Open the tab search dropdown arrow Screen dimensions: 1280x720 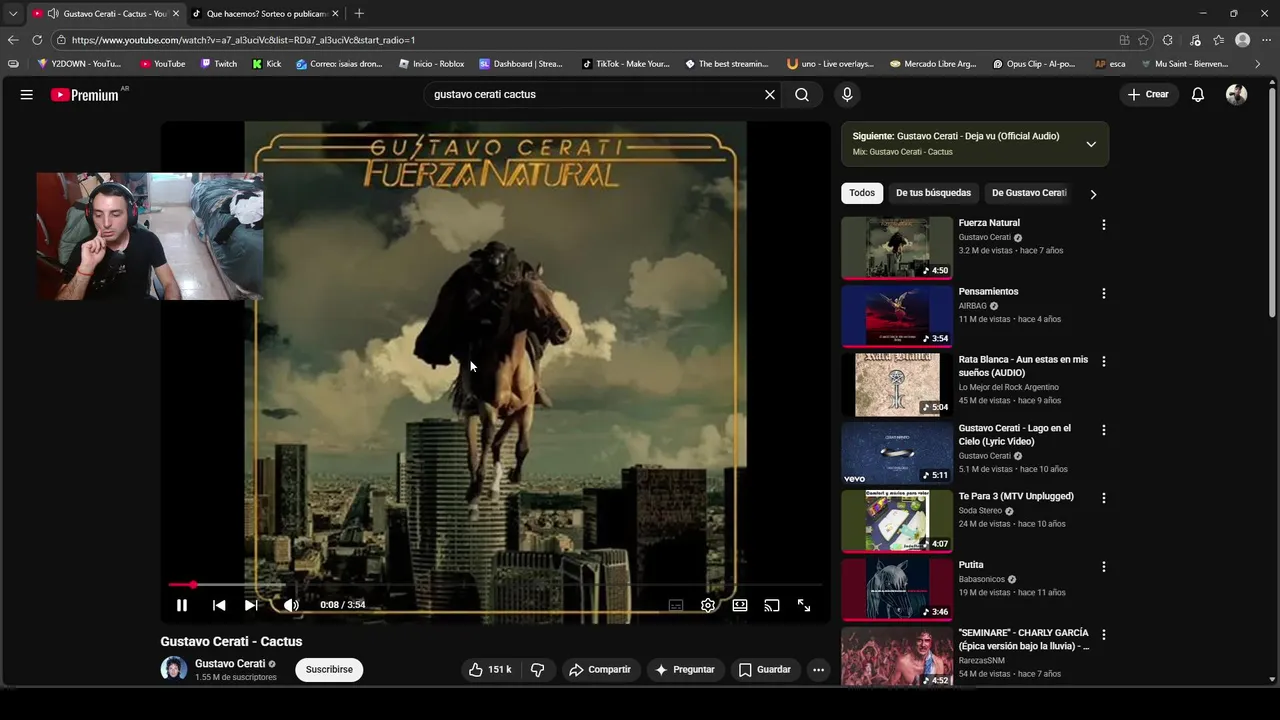[13, 14]
